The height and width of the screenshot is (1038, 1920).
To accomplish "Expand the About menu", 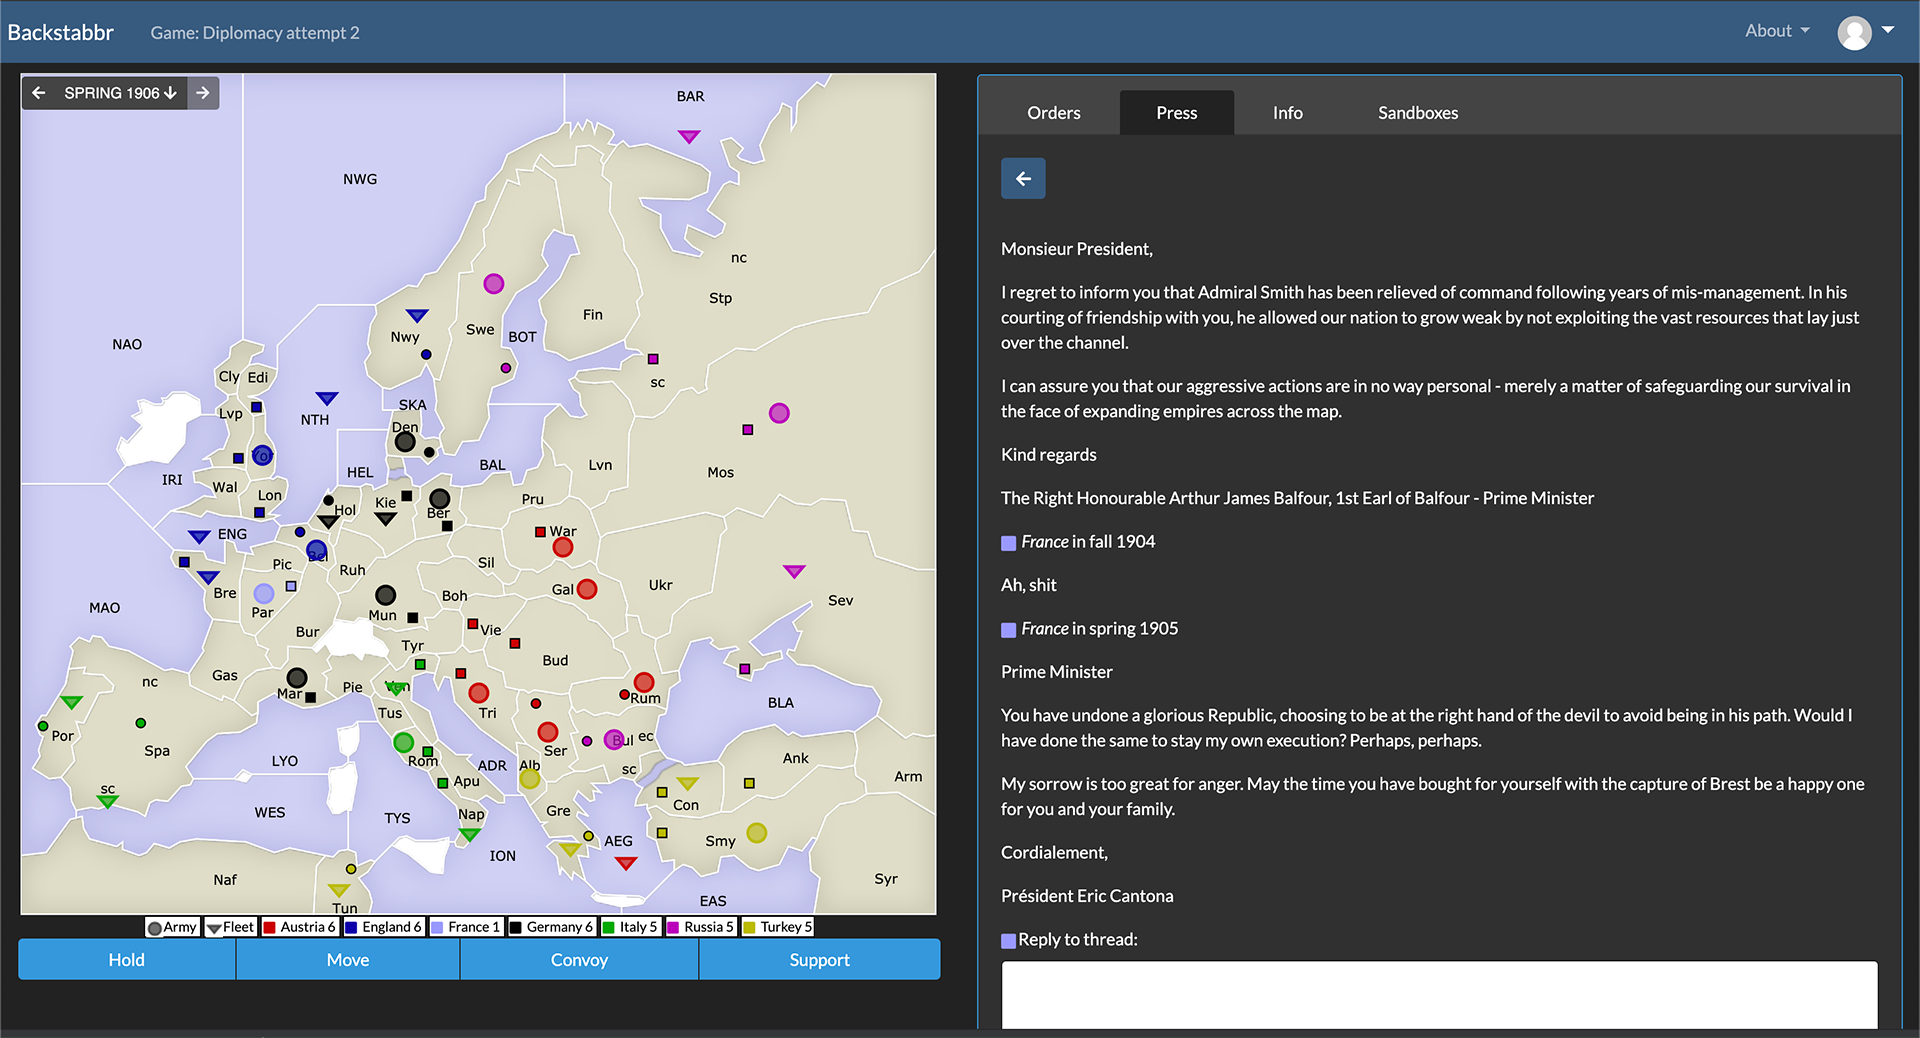I will point(1776,30).
